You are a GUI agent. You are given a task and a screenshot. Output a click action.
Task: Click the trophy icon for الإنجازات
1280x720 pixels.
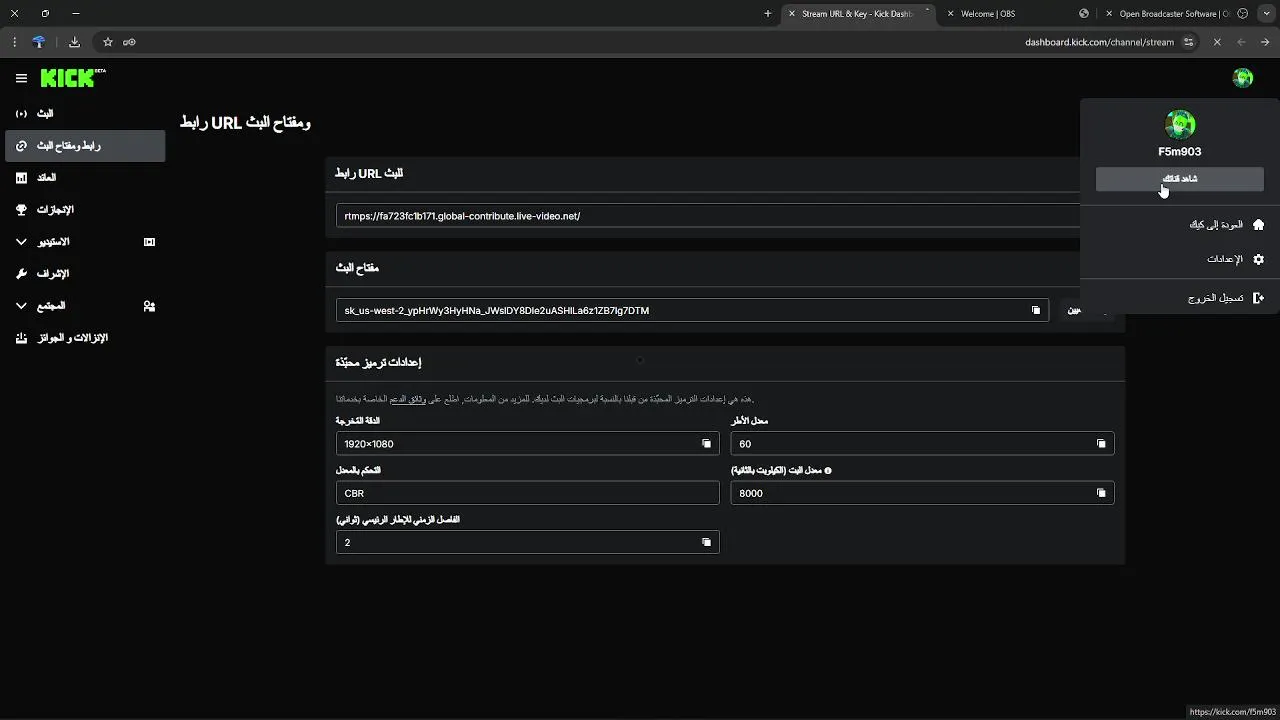21,210
